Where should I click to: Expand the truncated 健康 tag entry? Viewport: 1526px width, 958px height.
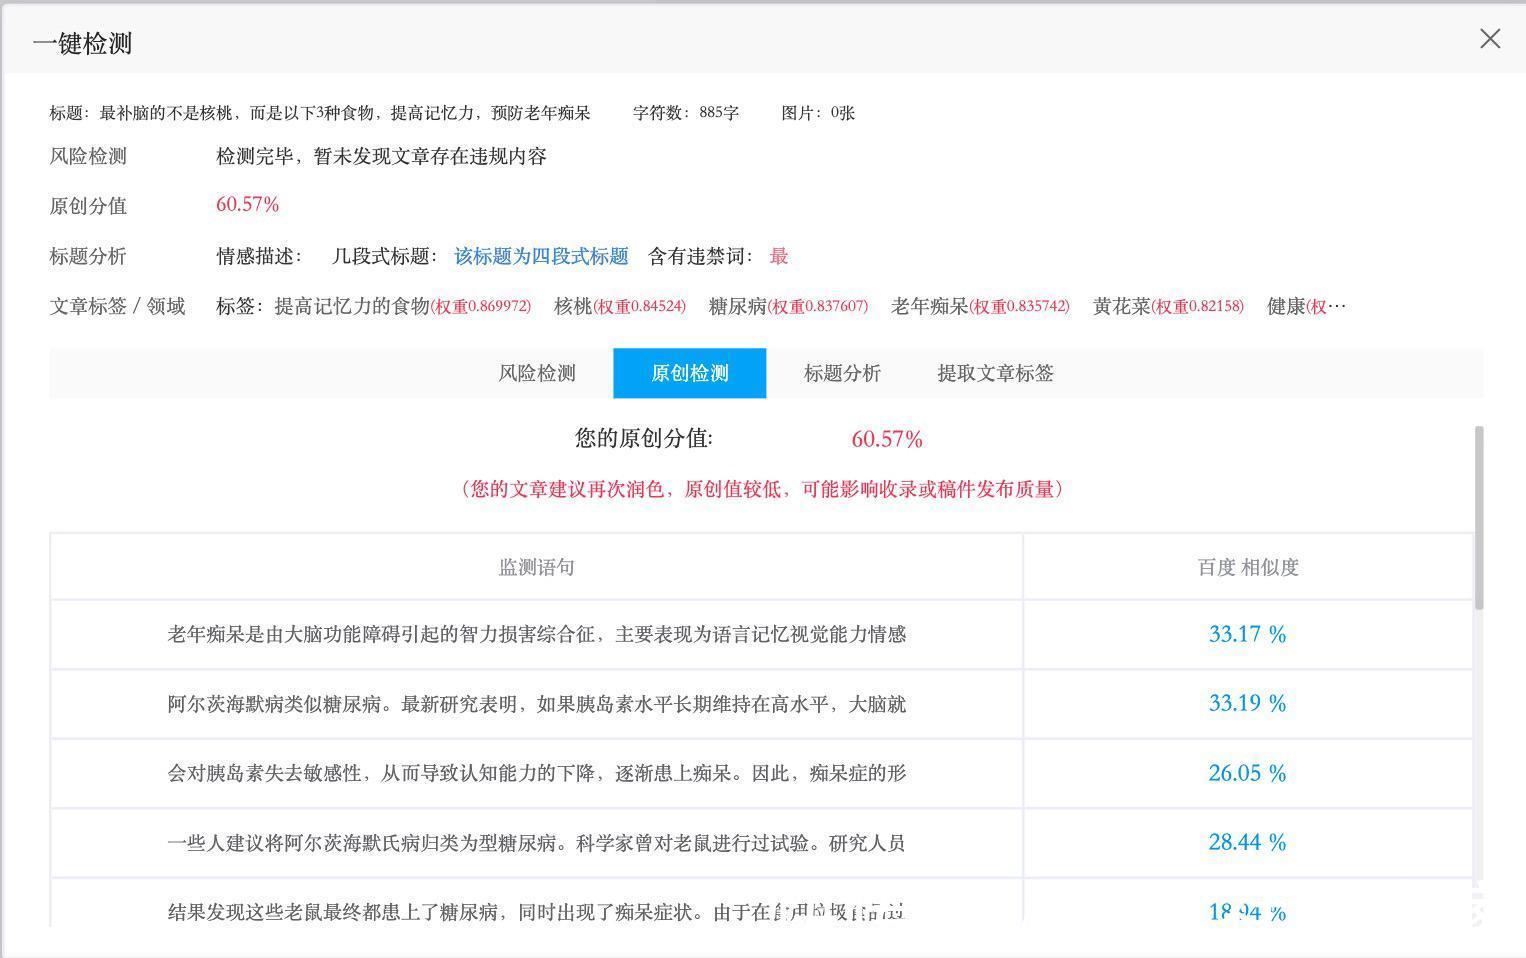coord(1307,306)
